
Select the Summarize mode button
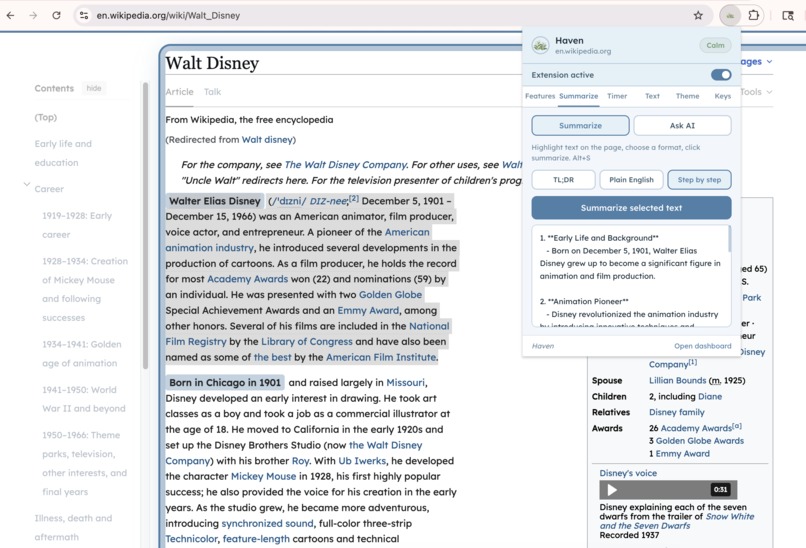[580, 125]
